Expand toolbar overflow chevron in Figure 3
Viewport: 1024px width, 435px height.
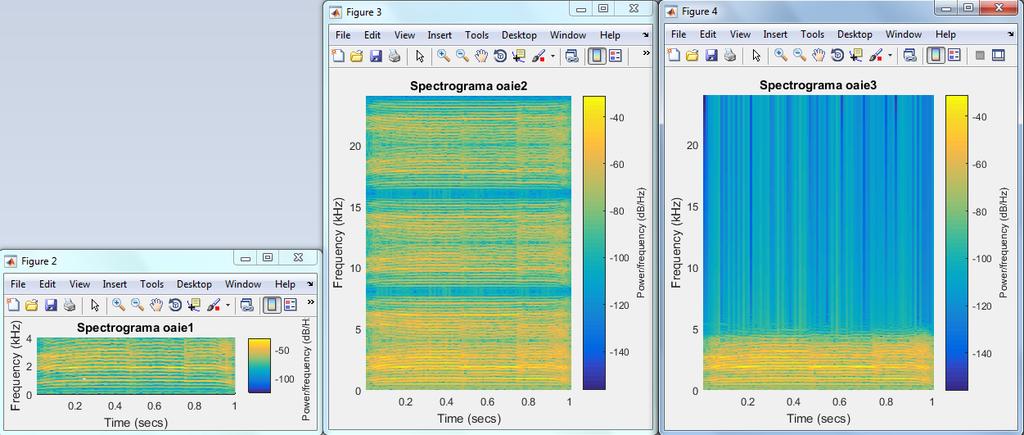tap(647, 53)
